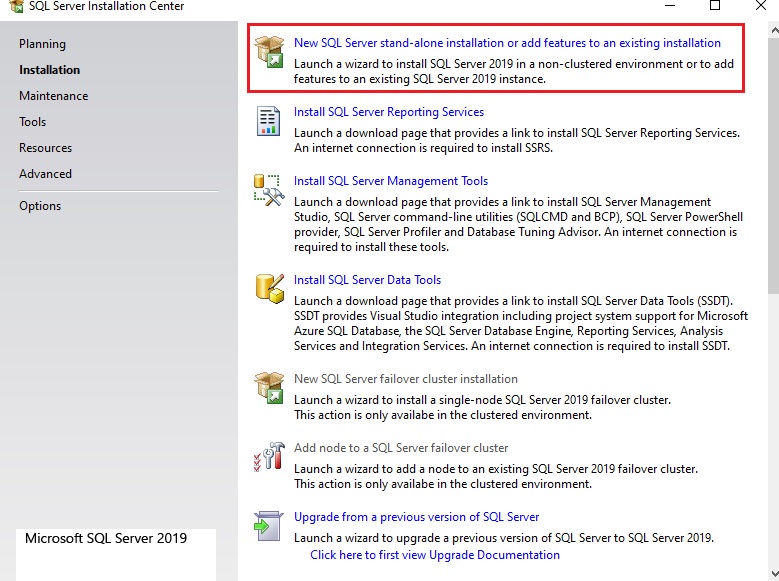
Task: Click the stand-alone installation description text
Action: [514, 71]
